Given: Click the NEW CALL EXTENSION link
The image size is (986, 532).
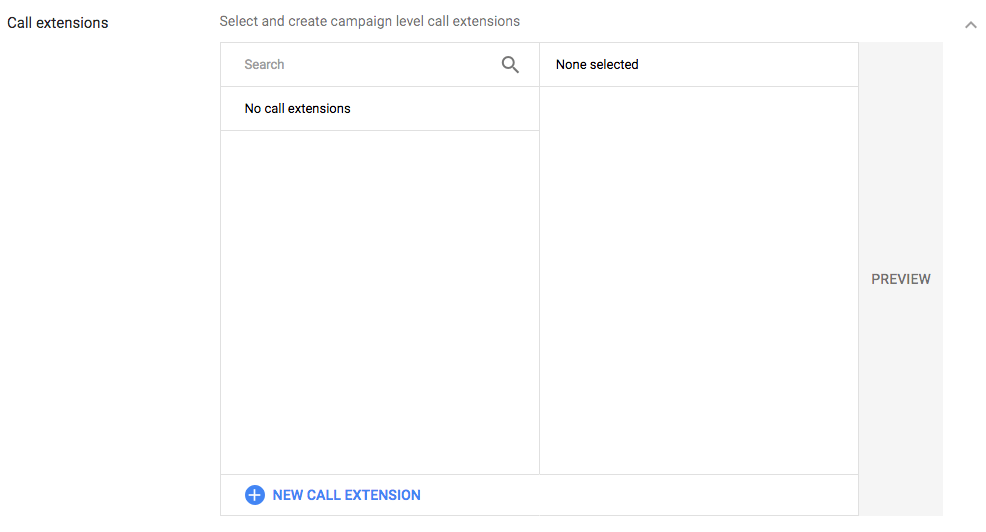Looking at the screenshot, I should point(346,495).
